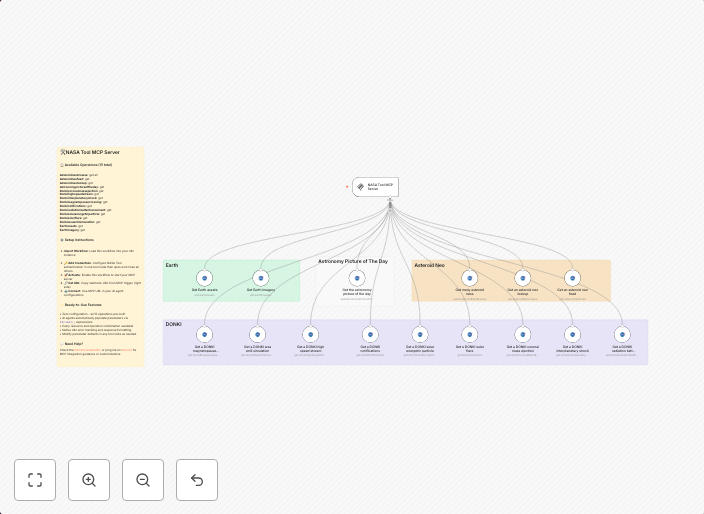Image resolution: width=704 pixels, height=514 pixels.
Task: Click the Get an asteroid neo lookup node
Action: point(522,278)
